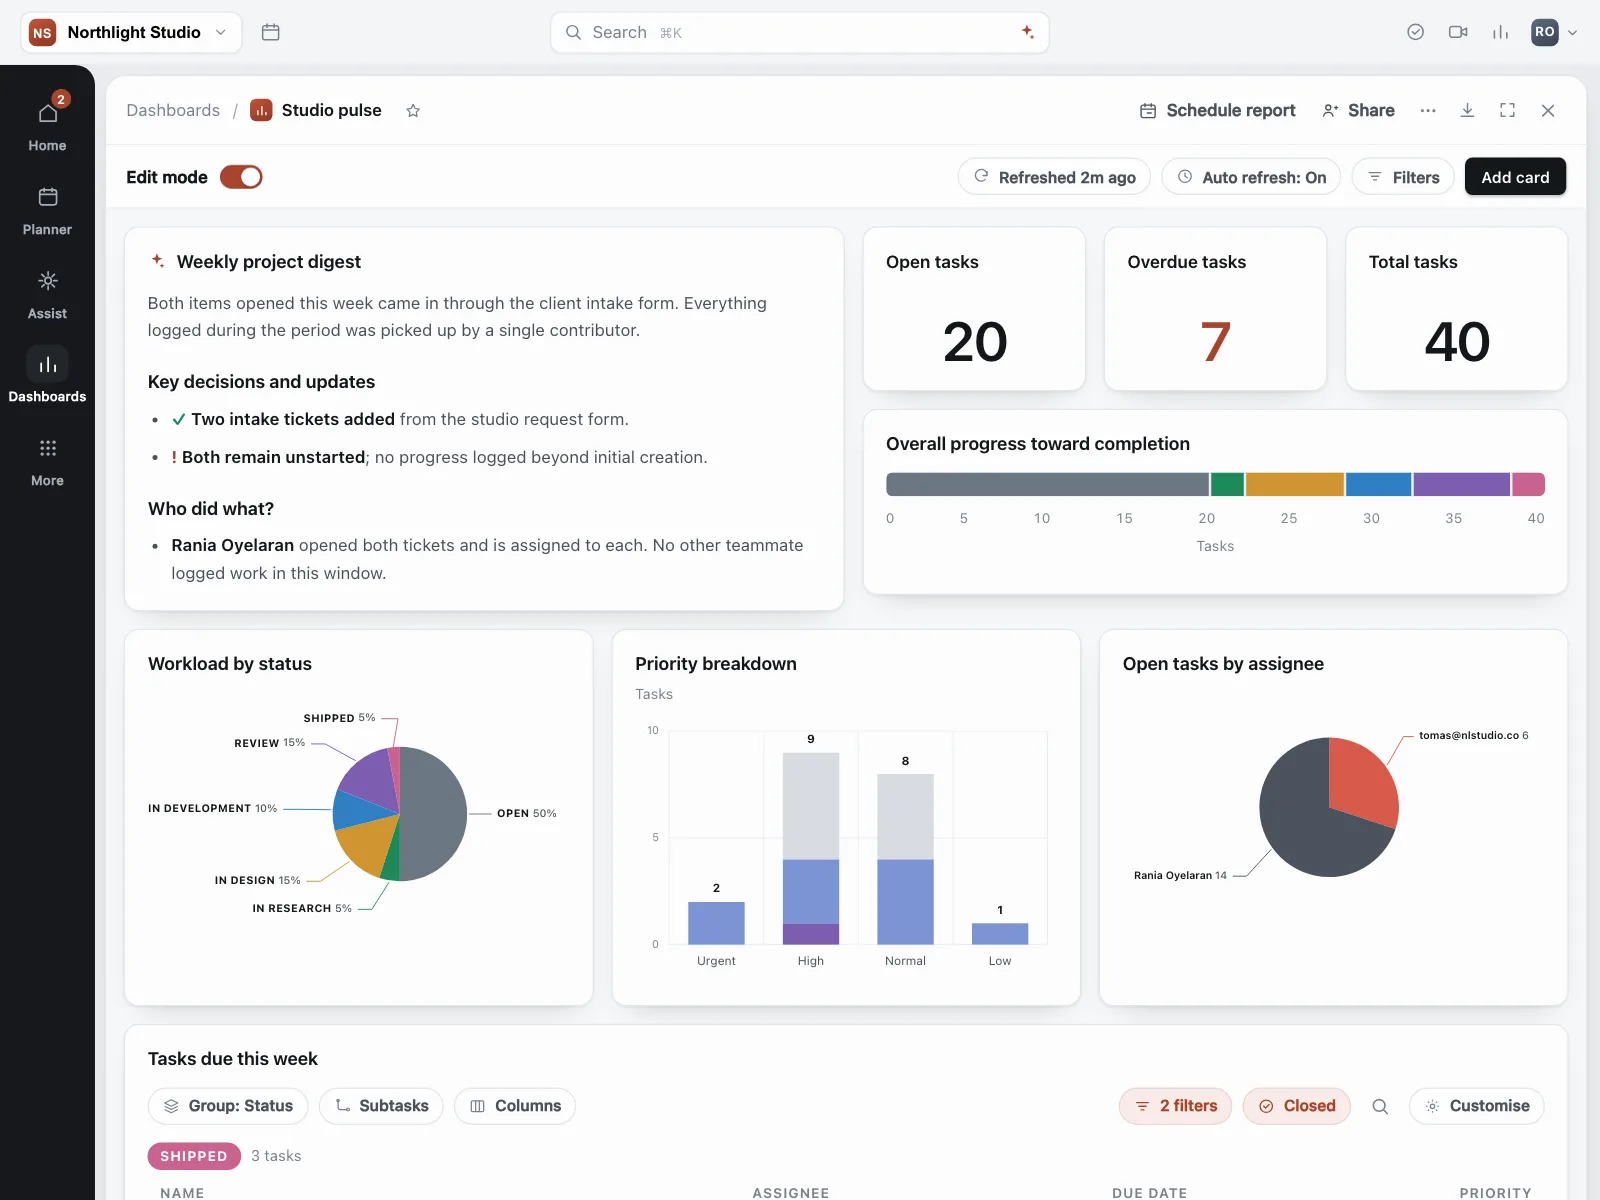This screenshot has width=1600, height=1200.
Task: Focus the Search field
Action: pos(799,32)
